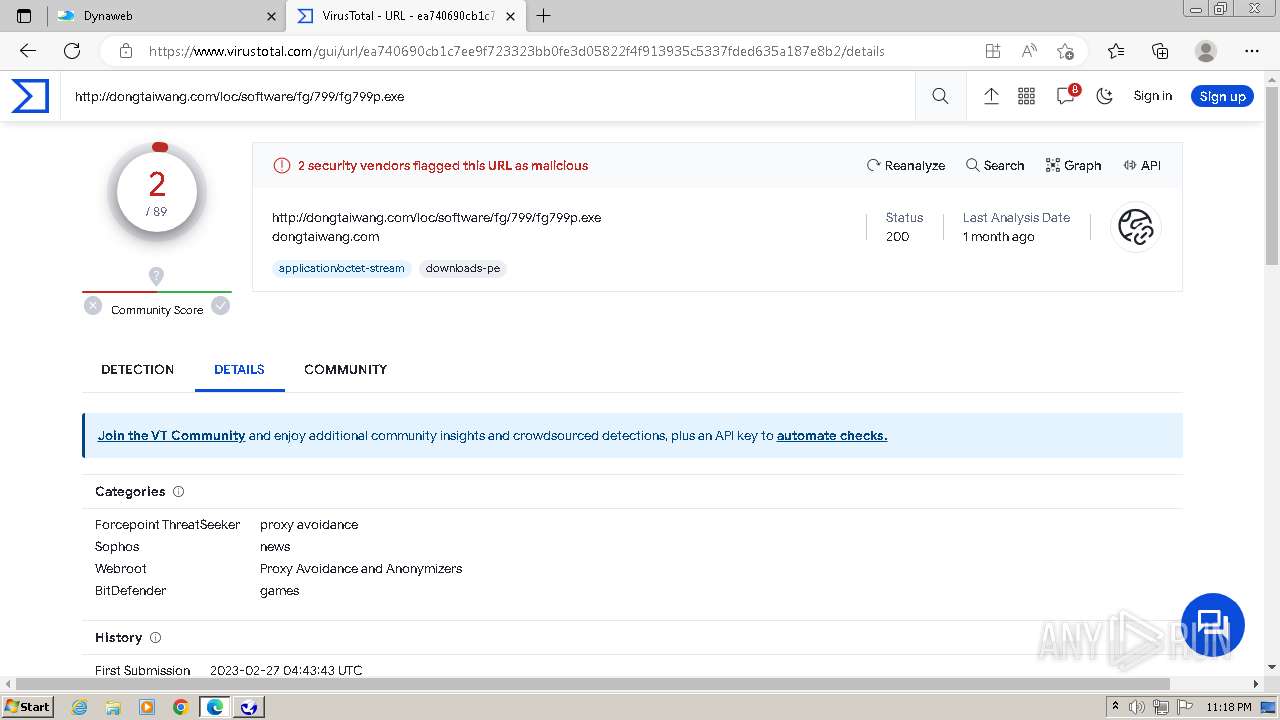Click the upload file icon
This screenshot has height=720, width=1280.
tap(991, 96)
